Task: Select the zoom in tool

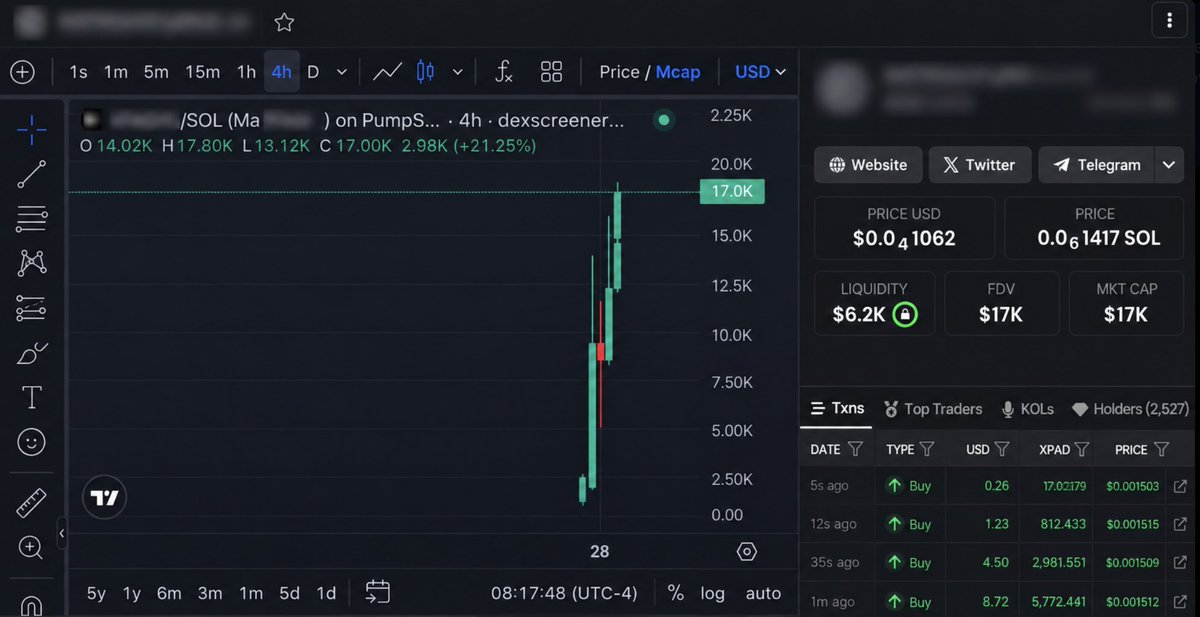Action: (32, 547)
